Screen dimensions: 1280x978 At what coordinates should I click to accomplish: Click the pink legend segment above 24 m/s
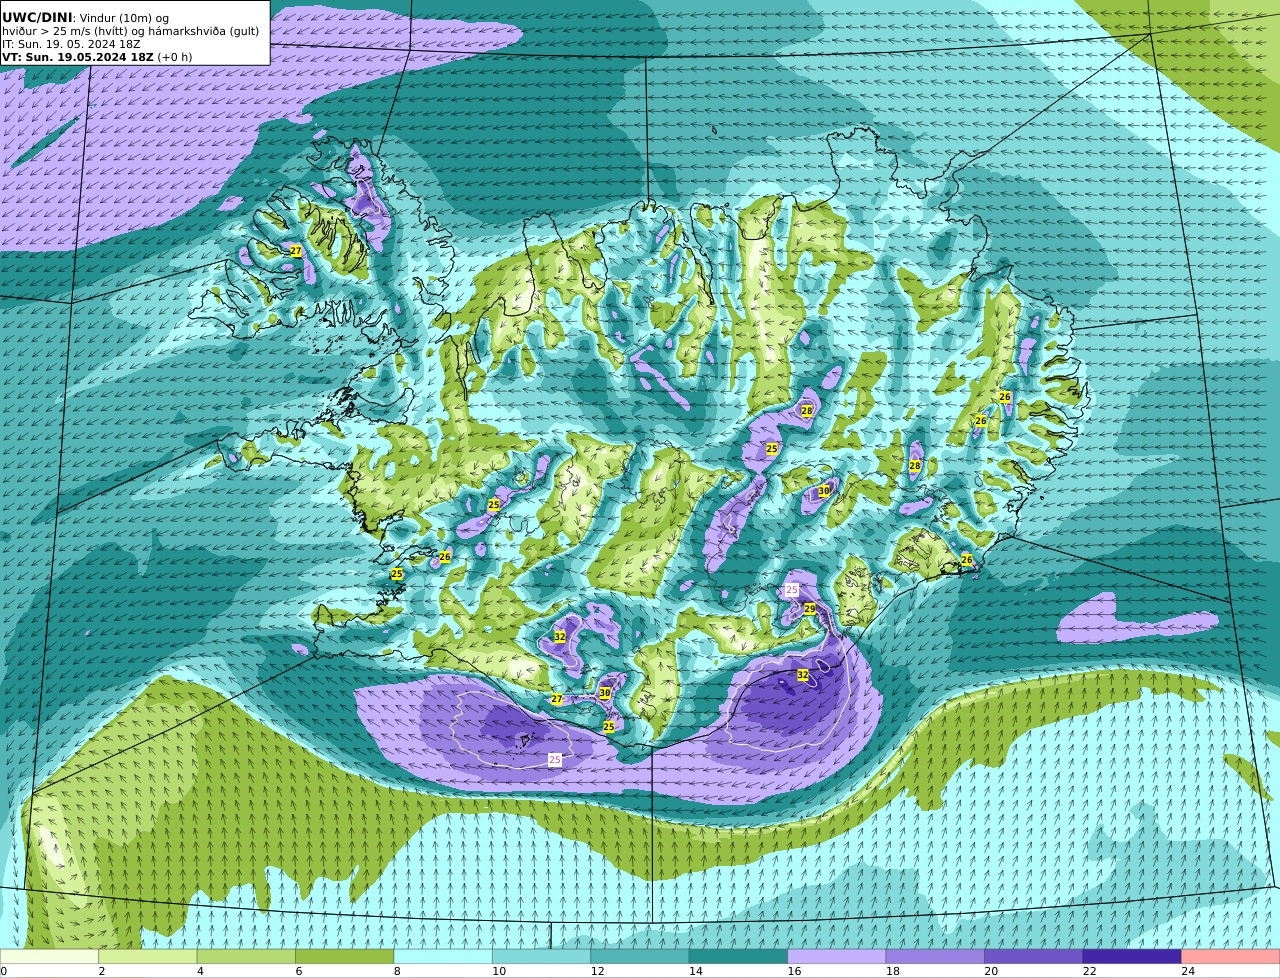(1231, 957)
